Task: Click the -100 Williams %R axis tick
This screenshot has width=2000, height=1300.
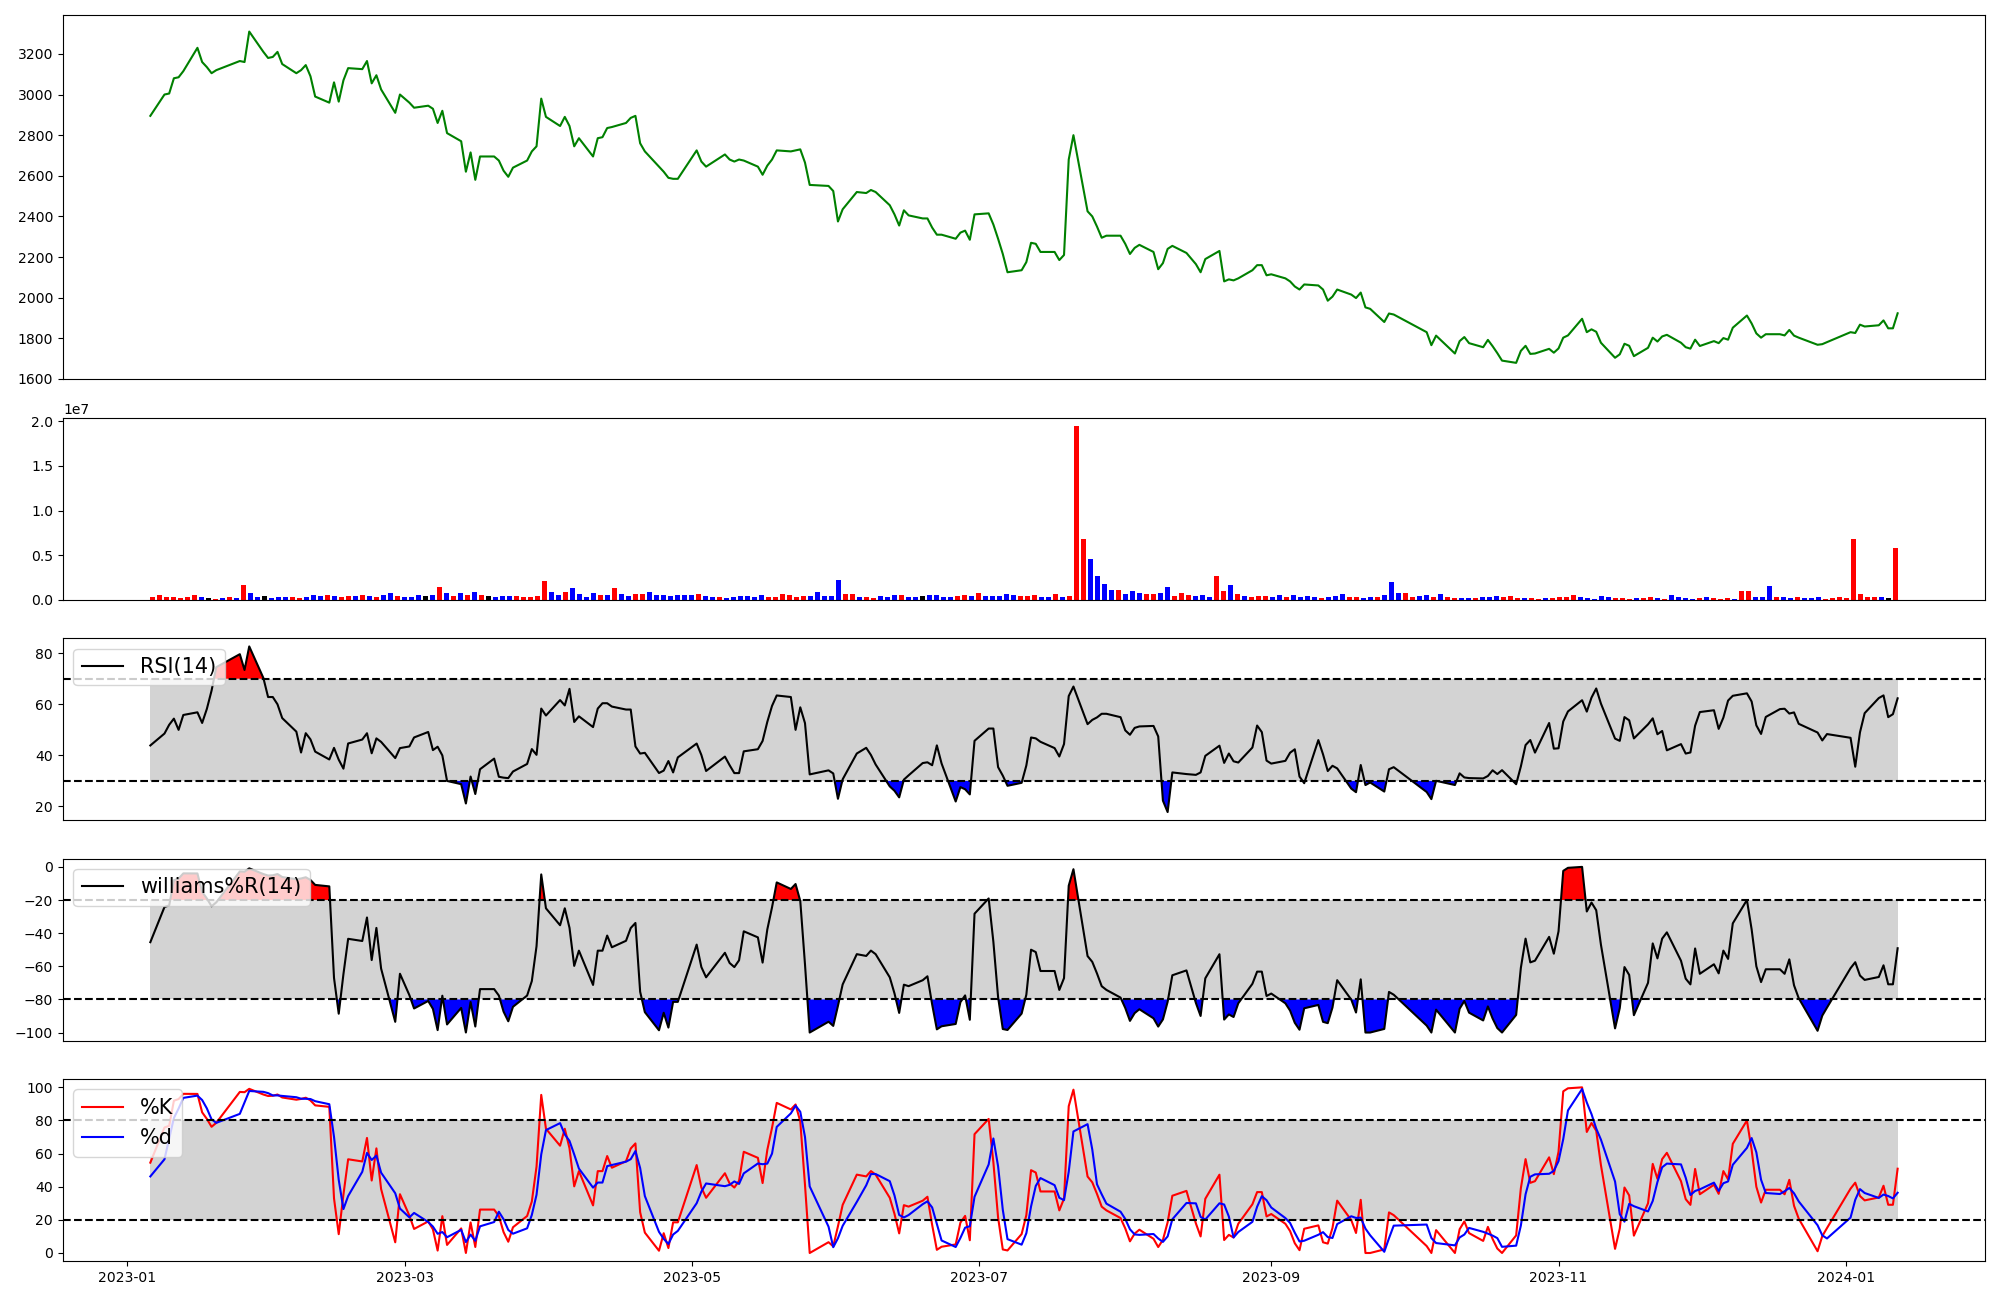Action: click(x=35, y=1033)
